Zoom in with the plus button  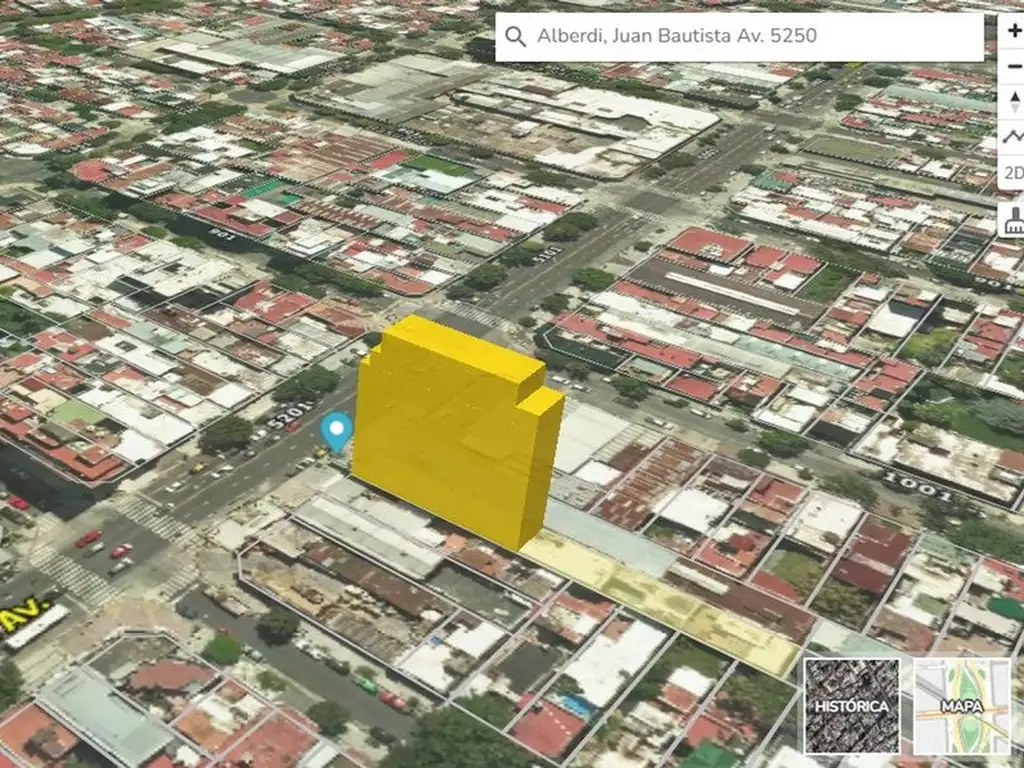coord(1013,30)
